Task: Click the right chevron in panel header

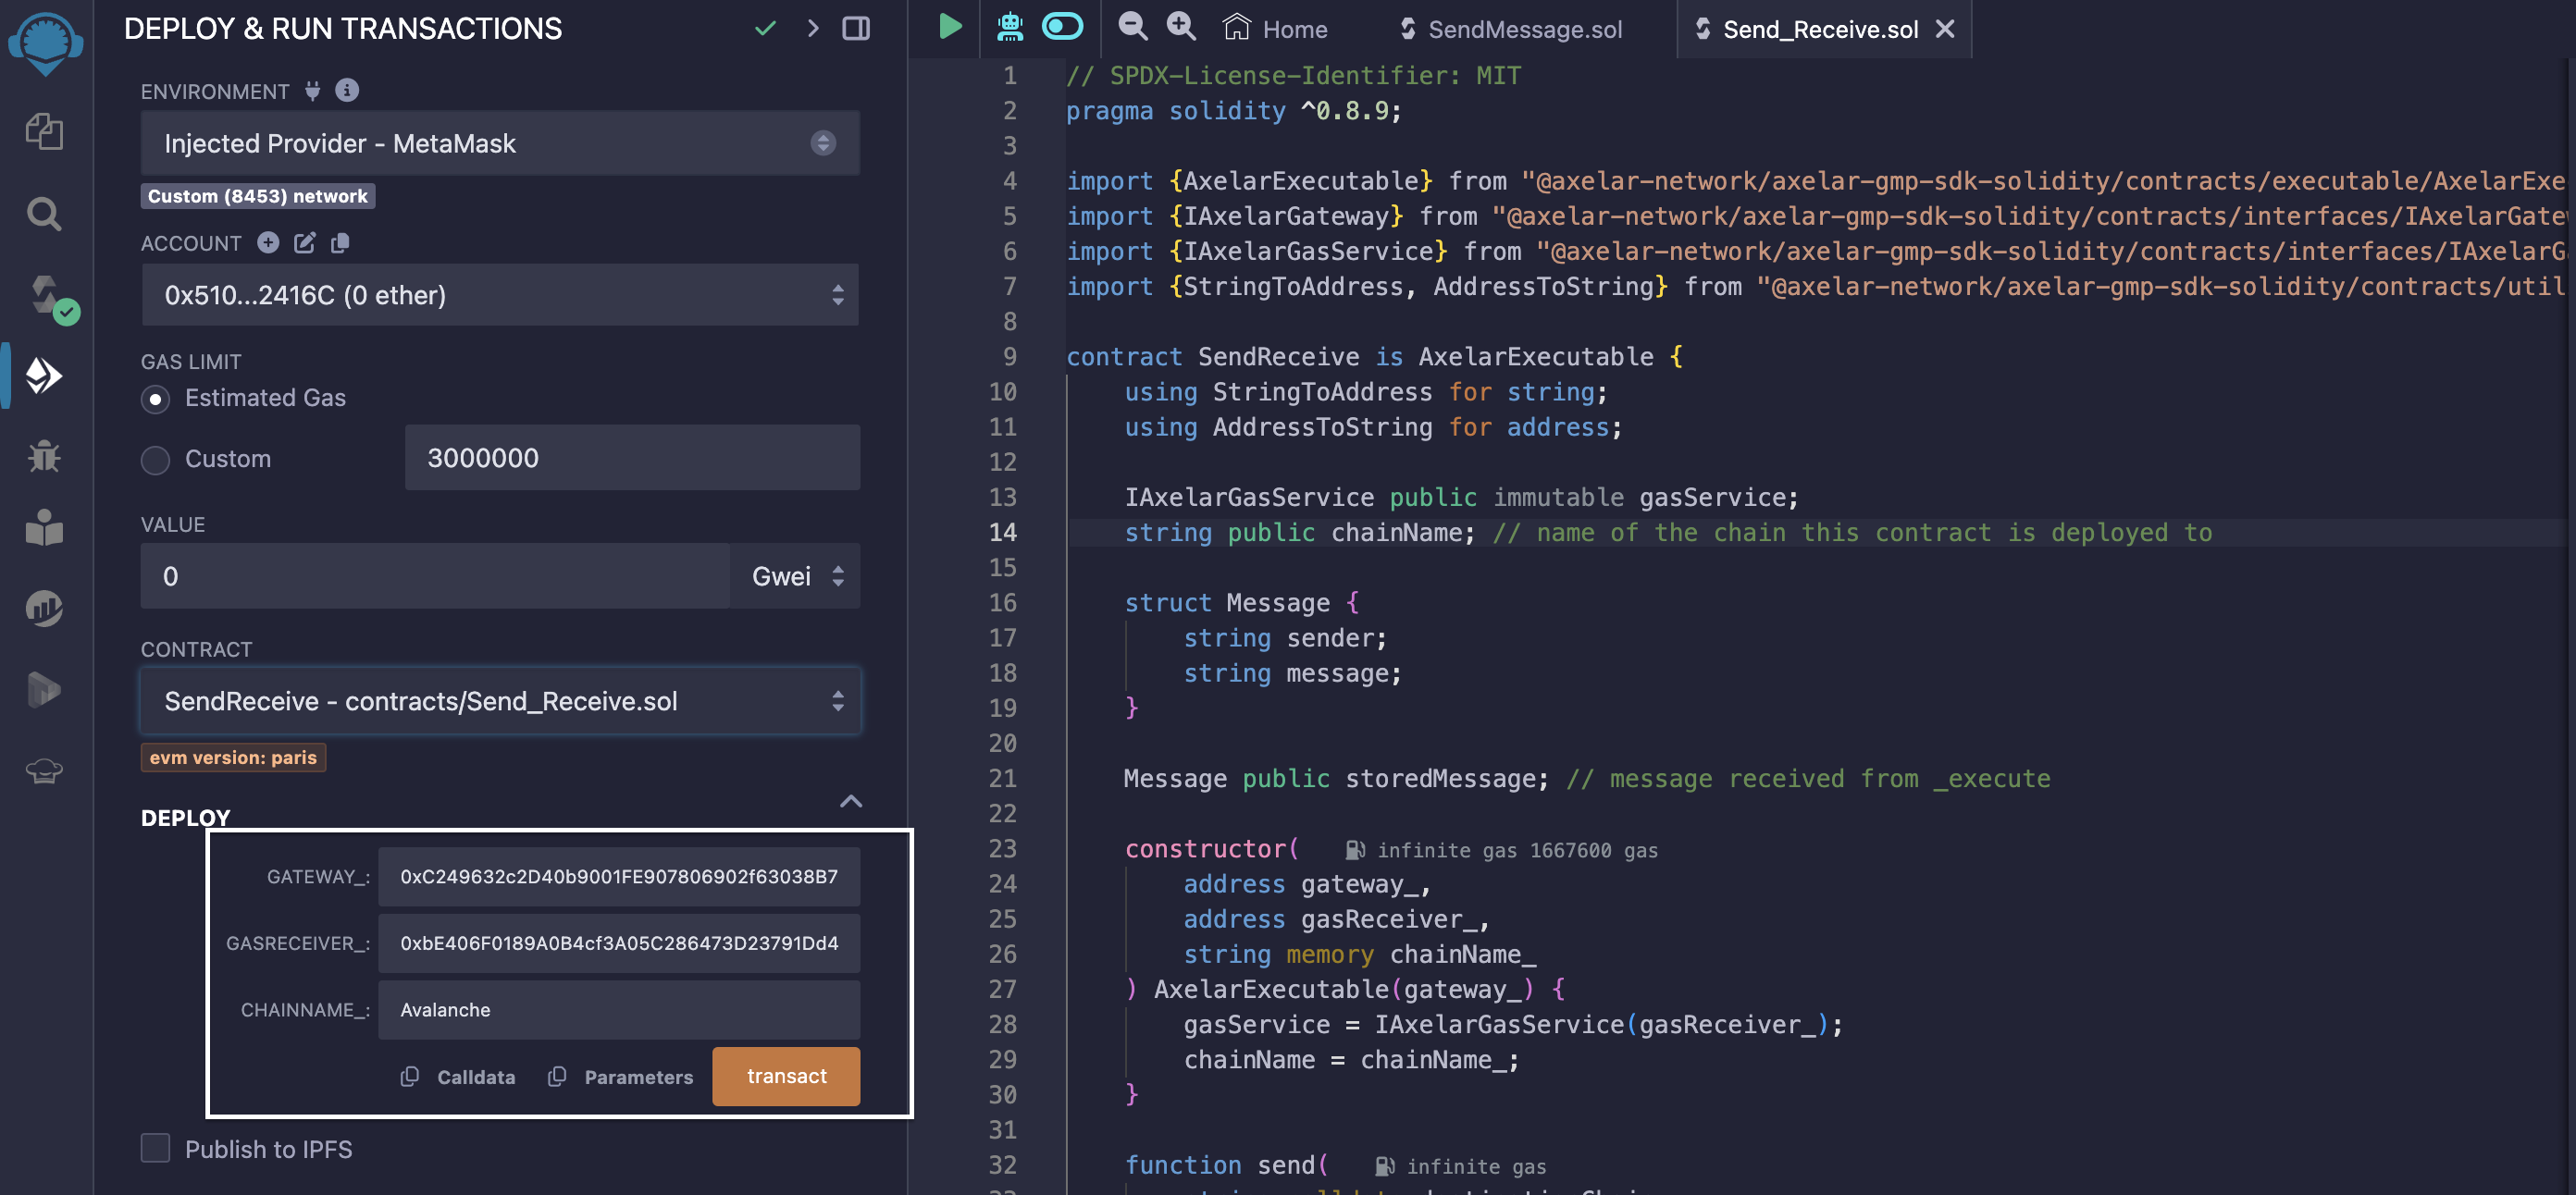Action: (x=812, y=29)
